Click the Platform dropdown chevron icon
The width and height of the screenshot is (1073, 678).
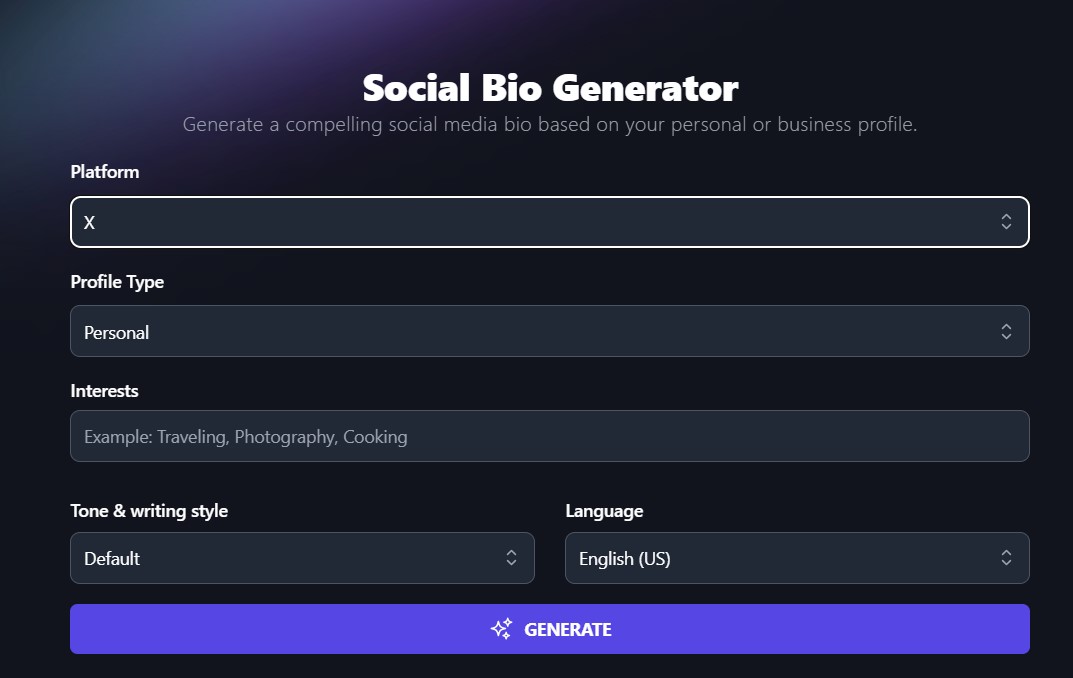pyautogui.click(x=1007, y=222)
